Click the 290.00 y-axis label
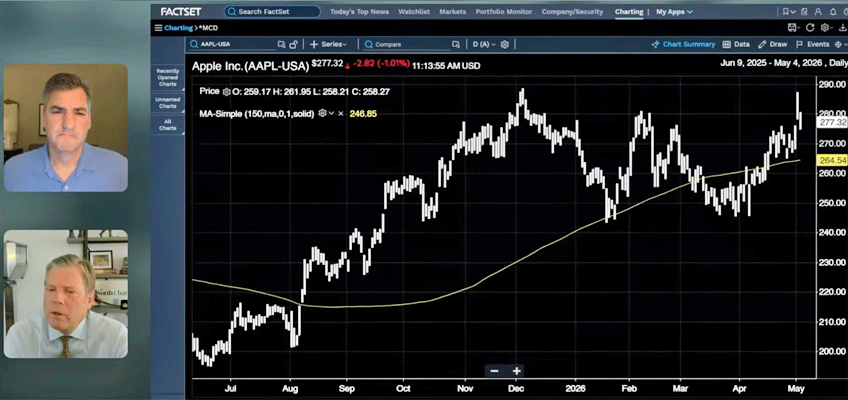Image resolution: width=848 pixels, height=400 pixels. pos(832,84)
